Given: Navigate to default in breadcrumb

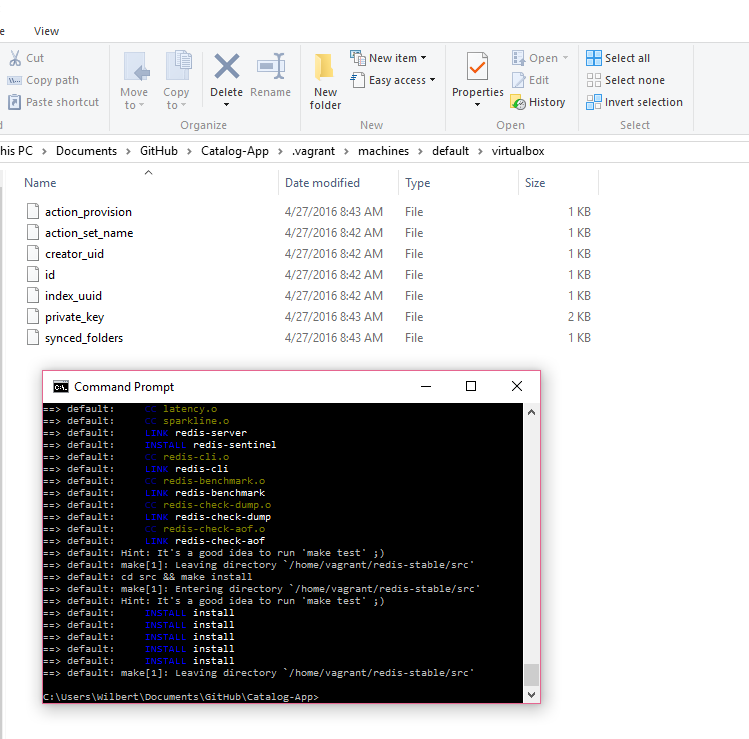Looking at the screenshot, I should pyautogui.click(x=450, y=151).
